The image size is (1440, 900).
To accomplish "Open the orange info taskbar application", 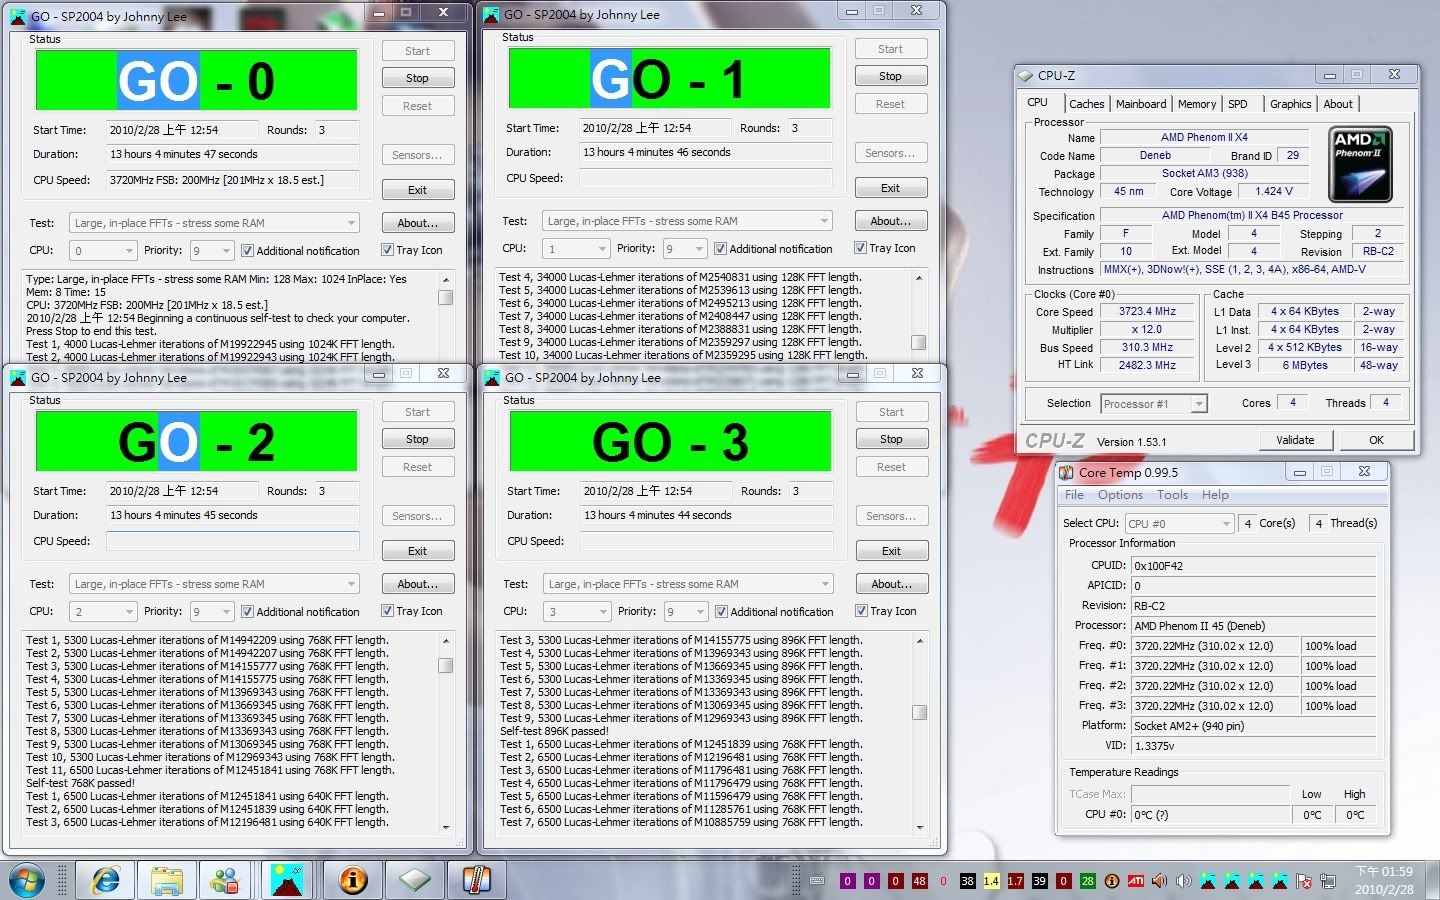I will [x=353, y=880].
